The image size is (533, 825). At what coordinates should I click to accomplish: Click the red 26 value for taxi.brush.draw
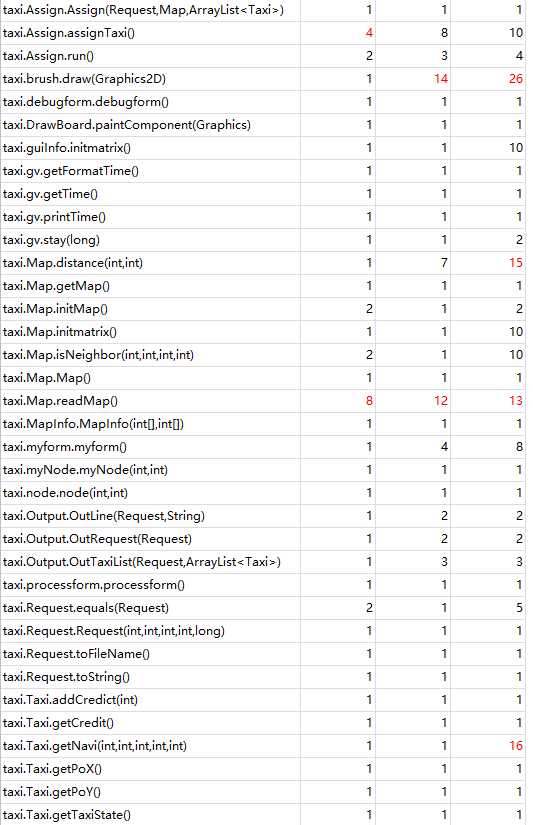pyautogui.click(x=516, y=79)
